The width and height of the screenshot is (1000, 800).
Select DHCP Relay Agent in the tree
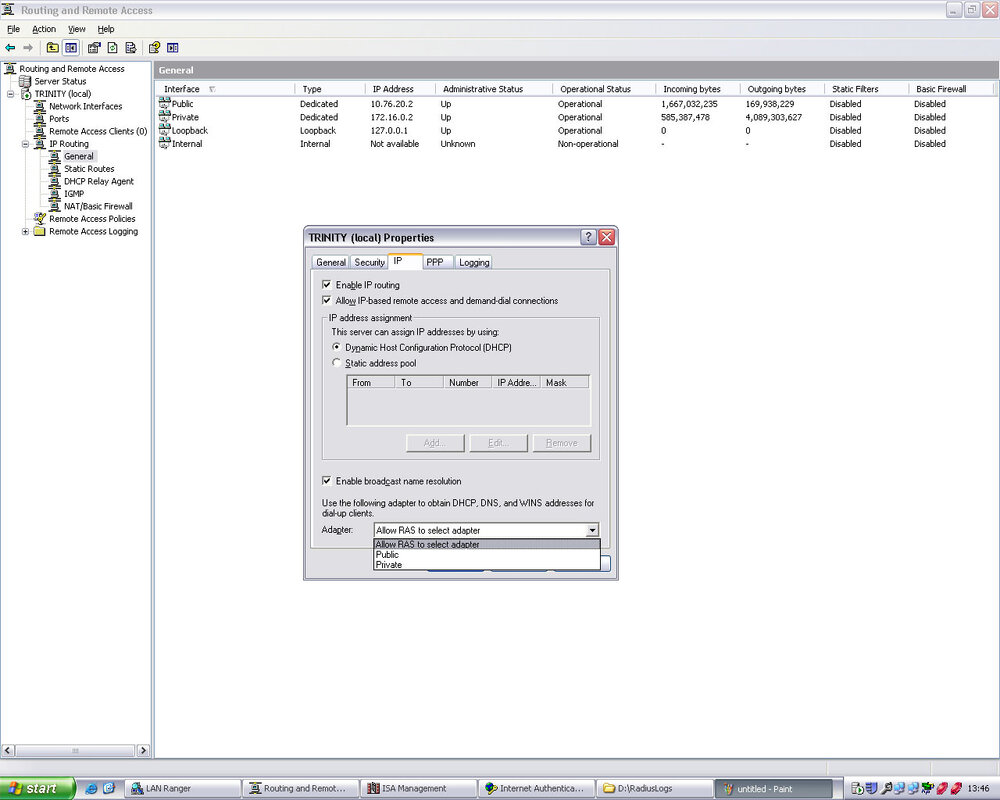coord(98,181)
